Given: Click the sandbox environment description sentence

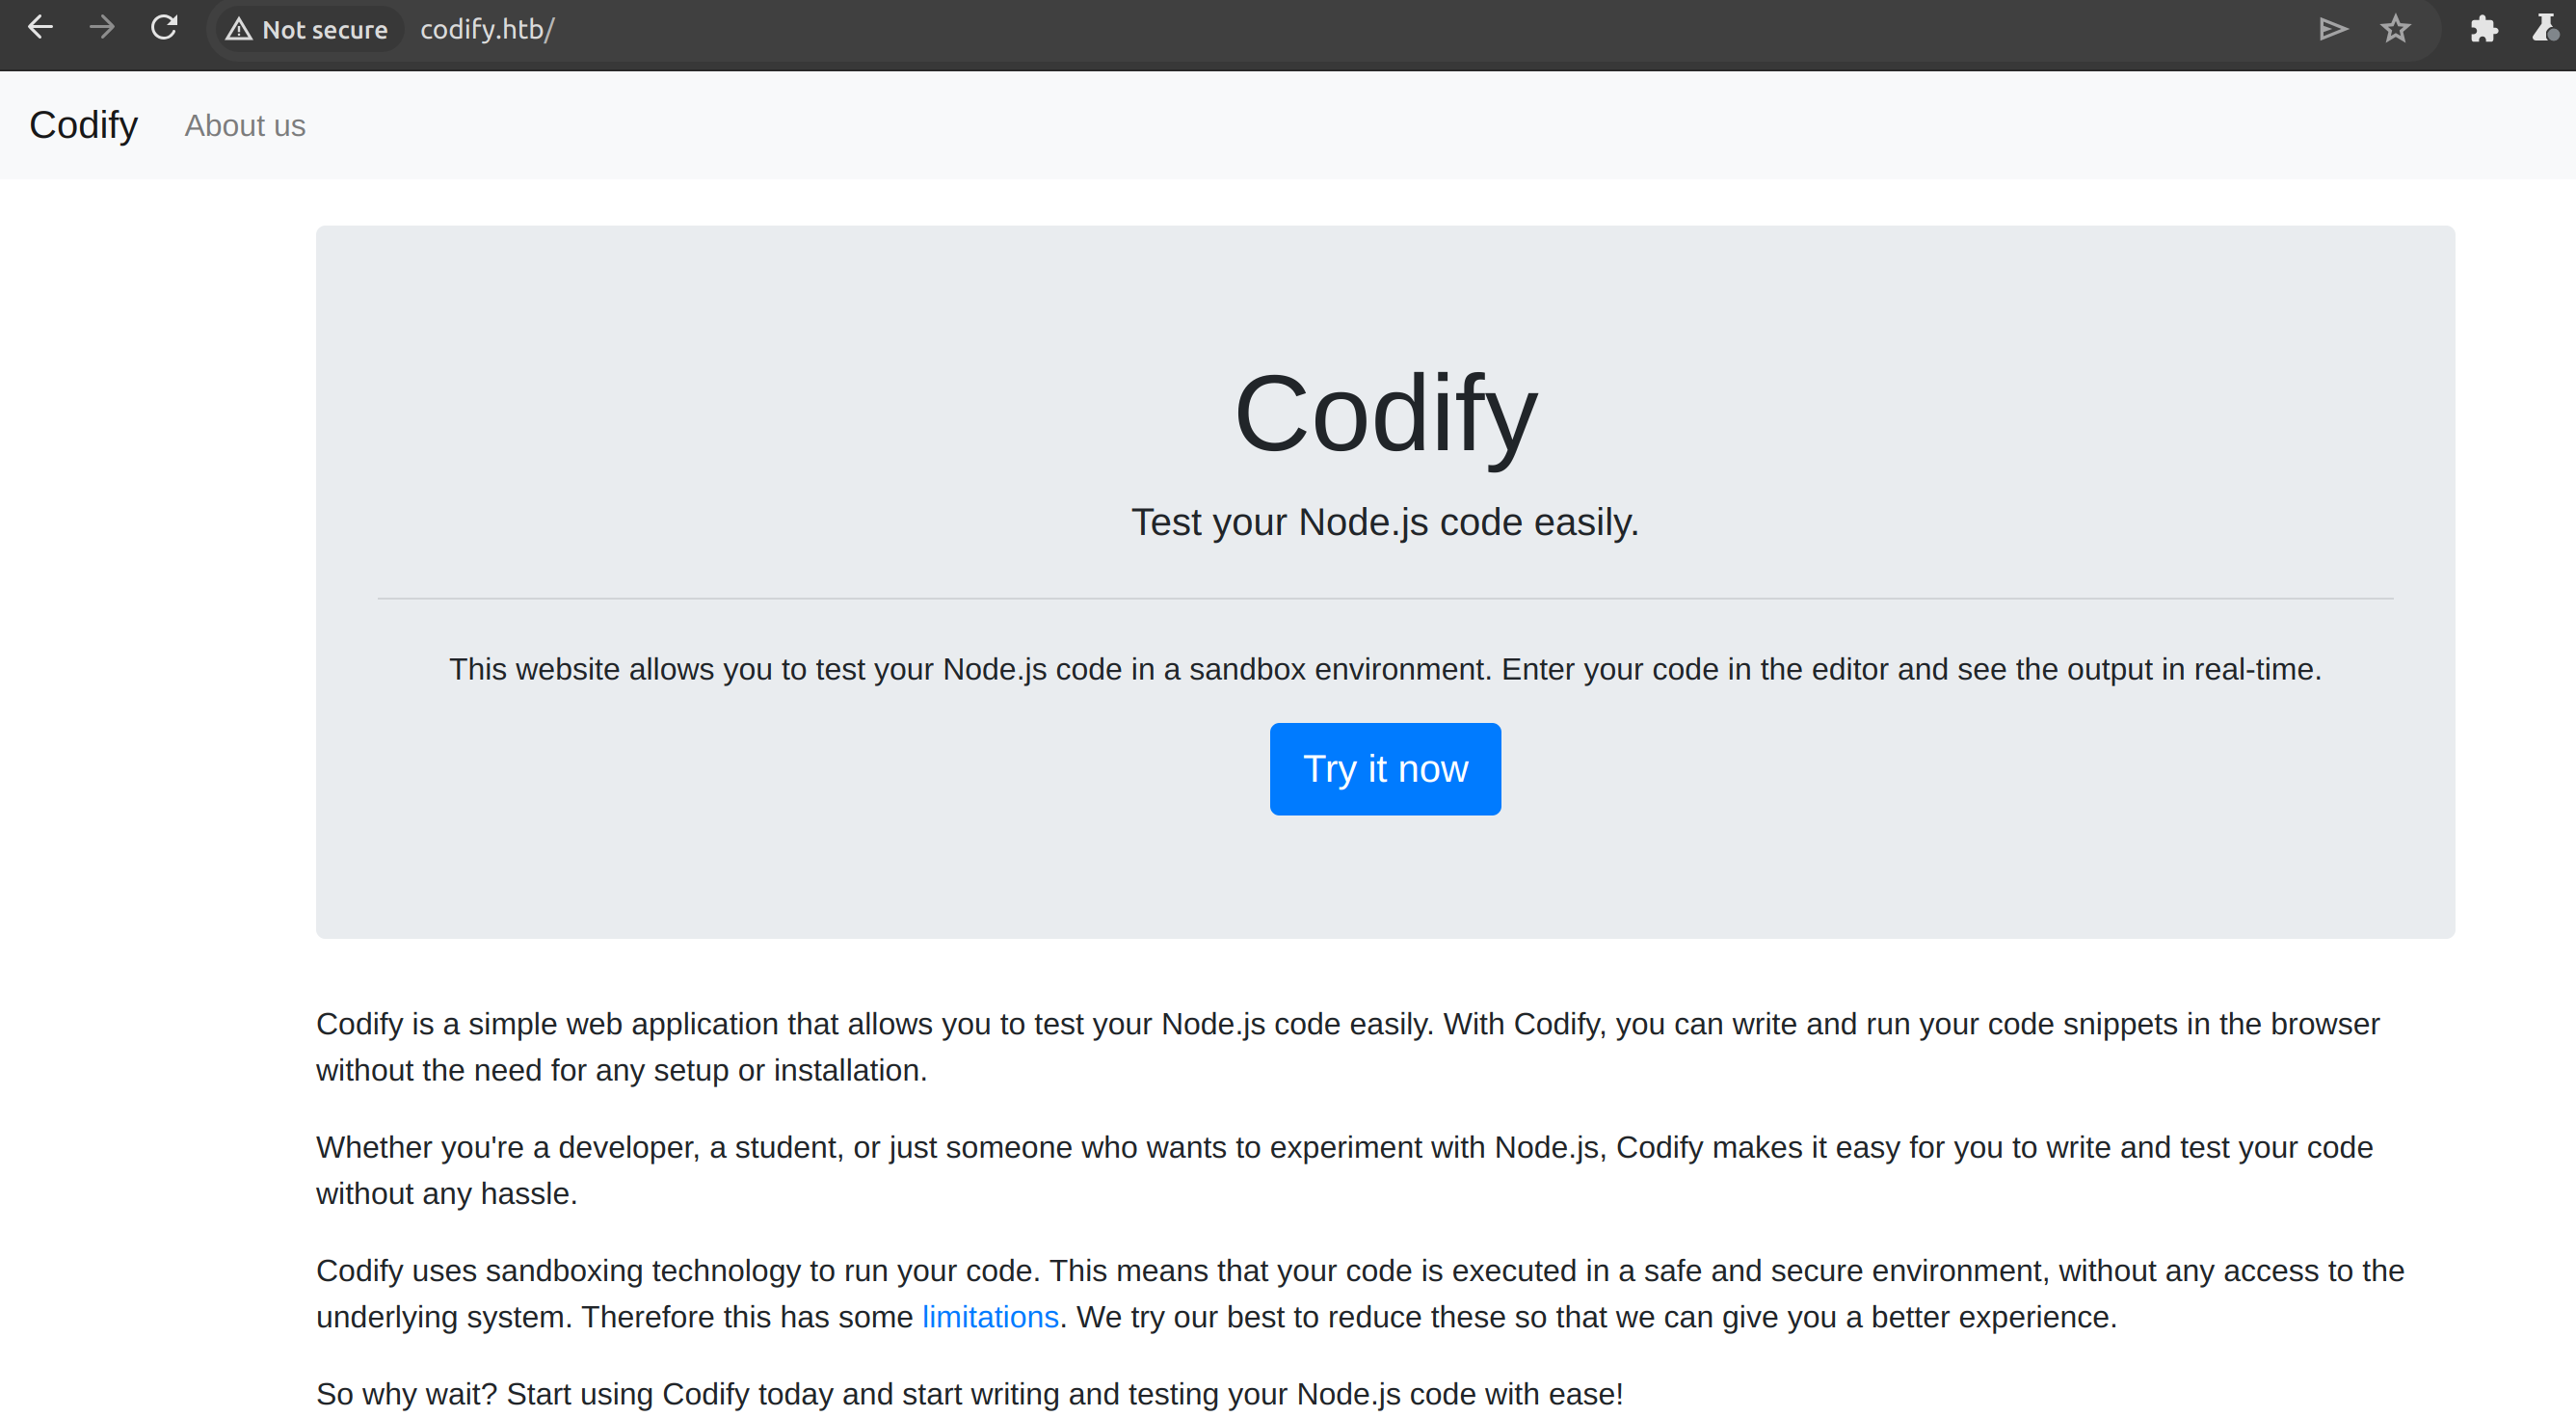Looking at the screenshot, I should 1385,669.
